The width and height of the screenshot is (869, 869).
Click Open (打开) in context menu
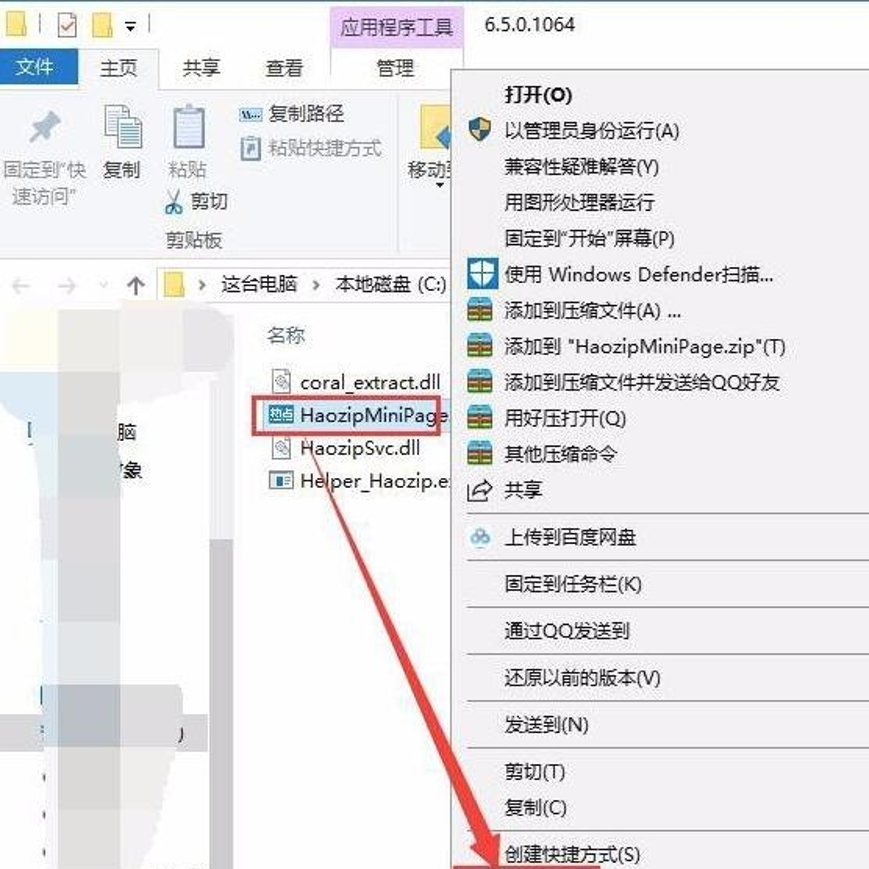(x=538, y=95)
